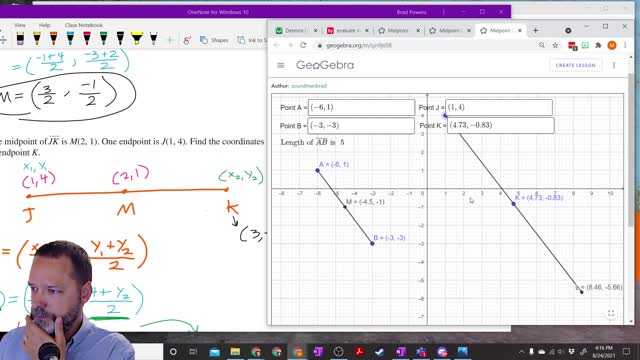Click the Chrome media control icon
The width and height of the screenshot is (640, 360).
[568, 31]
